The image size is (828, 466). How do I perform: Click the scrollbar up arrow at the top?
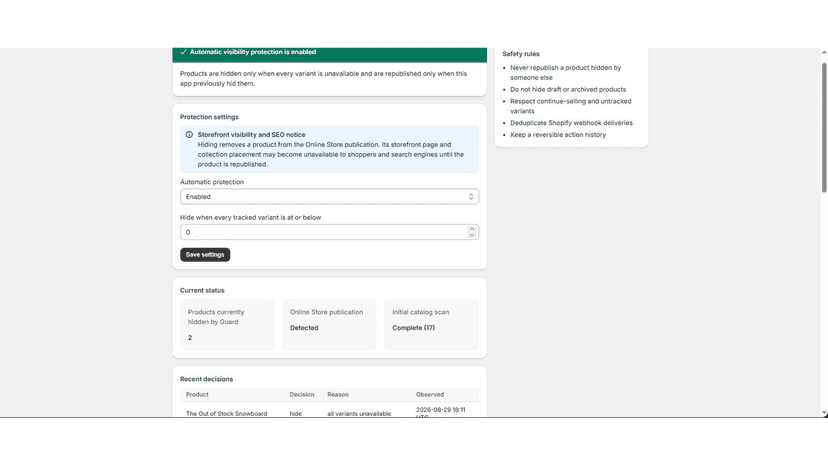coord(824,52)
